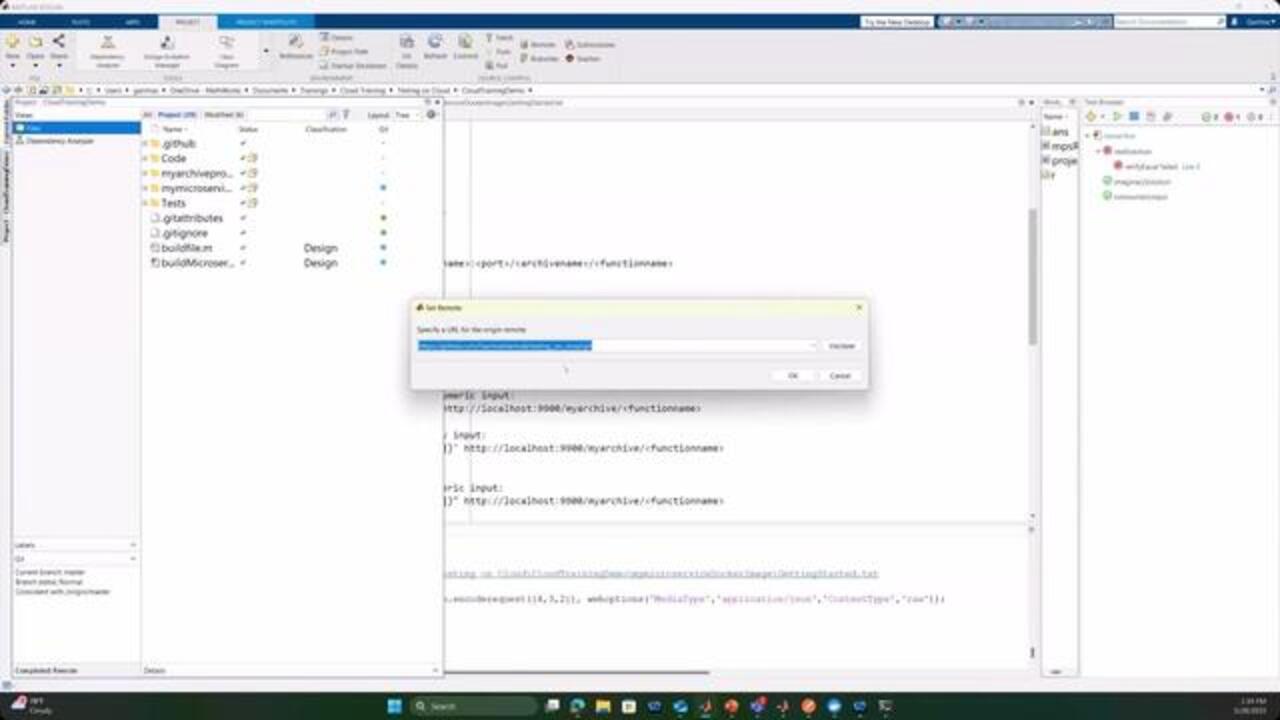Open Git Details in ribbon
The width and height of the screenshot is (1280, 720).
pyautogui.click(x=406, y=46)
